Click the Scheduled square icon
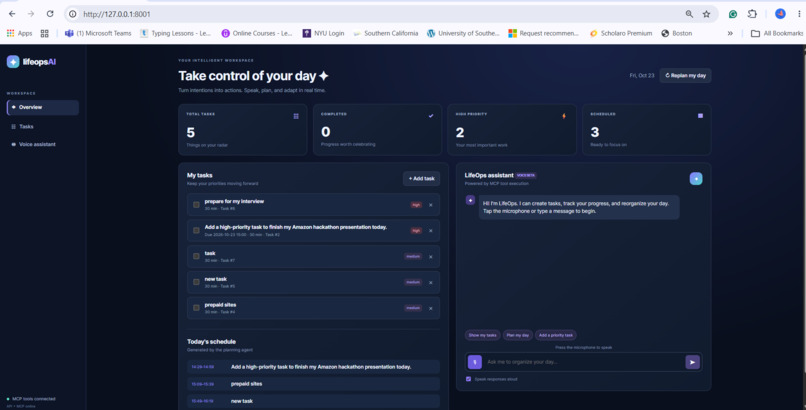The image size is (806, 410). [x=700, y=116]
